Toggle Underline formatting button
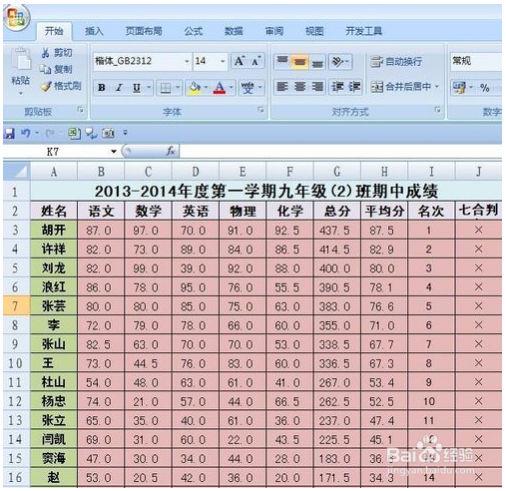Screen dimensions: 506x491 136,88
